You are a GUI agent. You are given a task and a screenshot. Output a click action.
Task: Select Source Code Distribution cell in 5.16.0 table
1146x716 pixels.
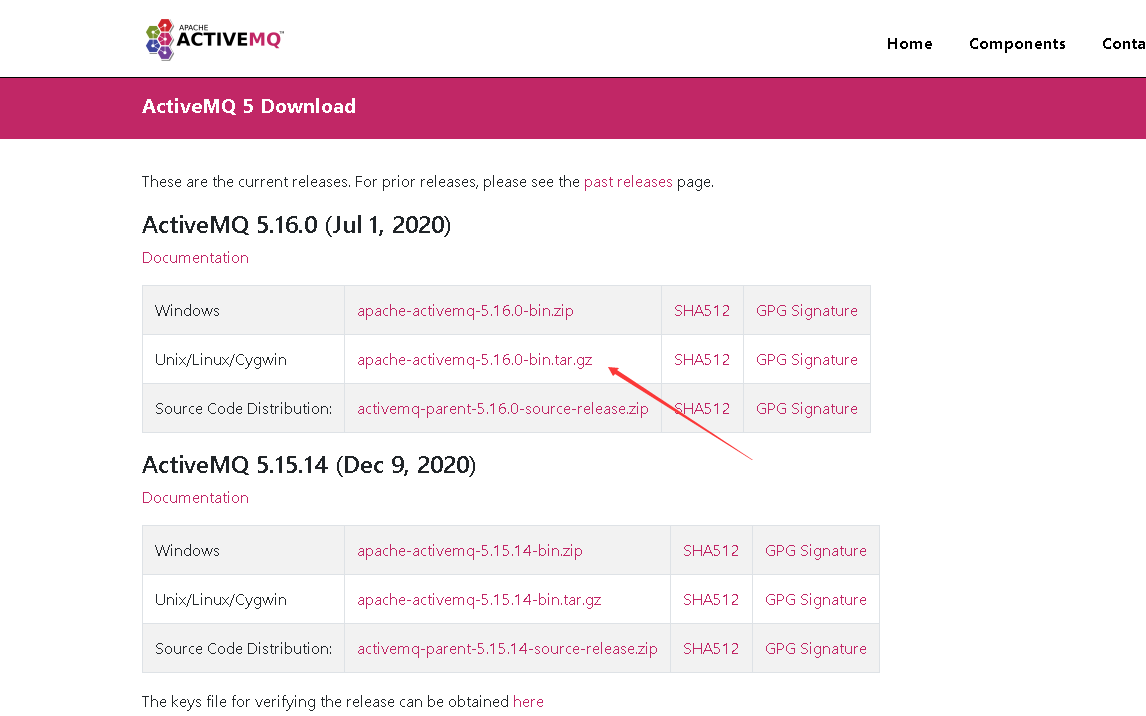[243, 408]
